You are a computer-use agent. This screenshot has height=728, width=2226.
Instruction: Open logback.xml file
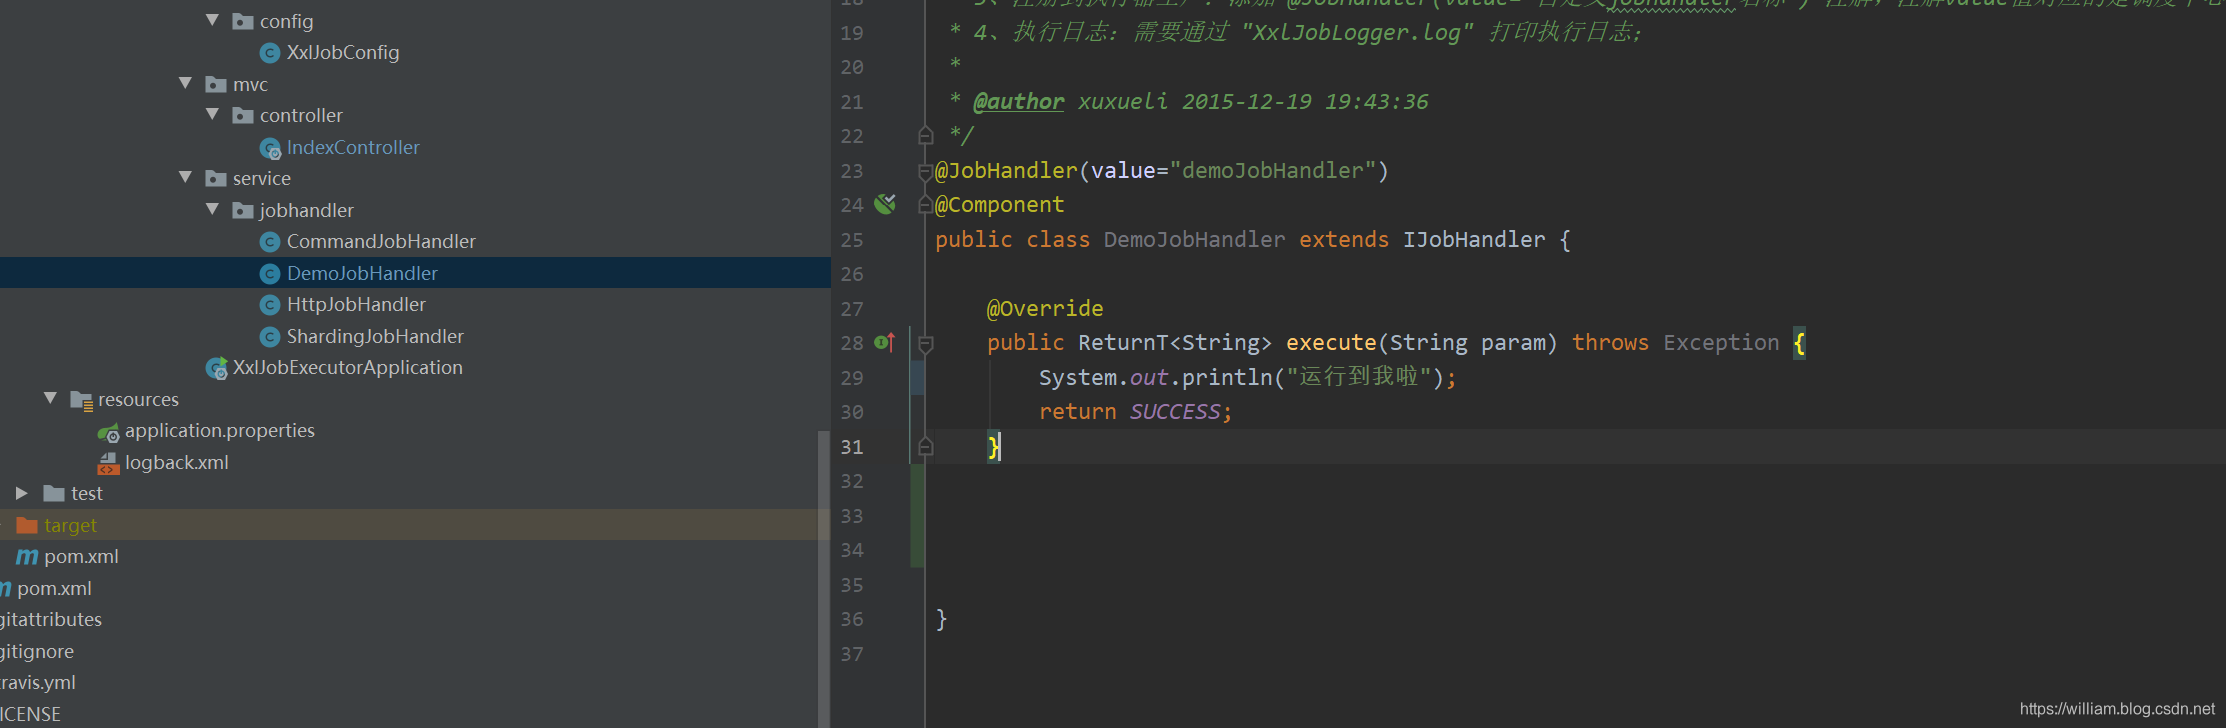point(177,462)
